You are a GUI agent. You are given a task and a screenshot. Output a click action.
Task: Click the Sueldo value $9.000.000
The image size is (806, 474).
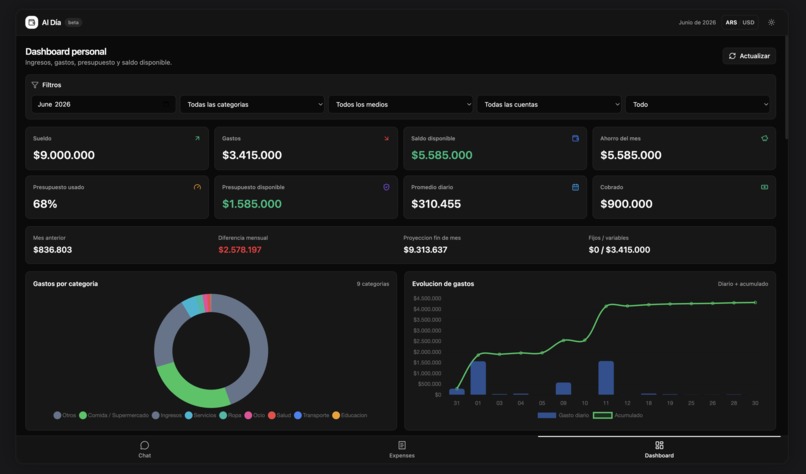tap(64, 155)
